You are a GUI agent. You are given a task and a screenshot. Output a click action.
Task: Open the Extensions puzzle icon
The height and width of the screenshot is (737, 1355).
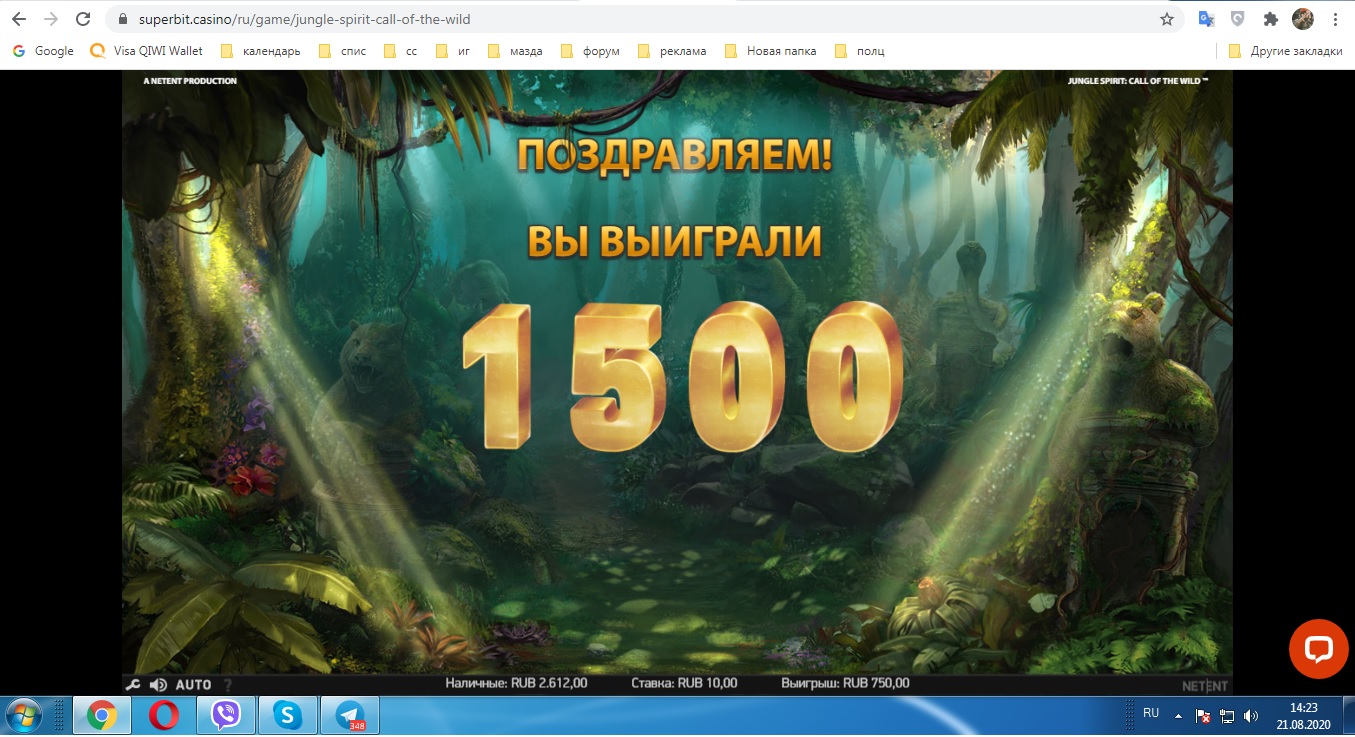pos(1270,19)
